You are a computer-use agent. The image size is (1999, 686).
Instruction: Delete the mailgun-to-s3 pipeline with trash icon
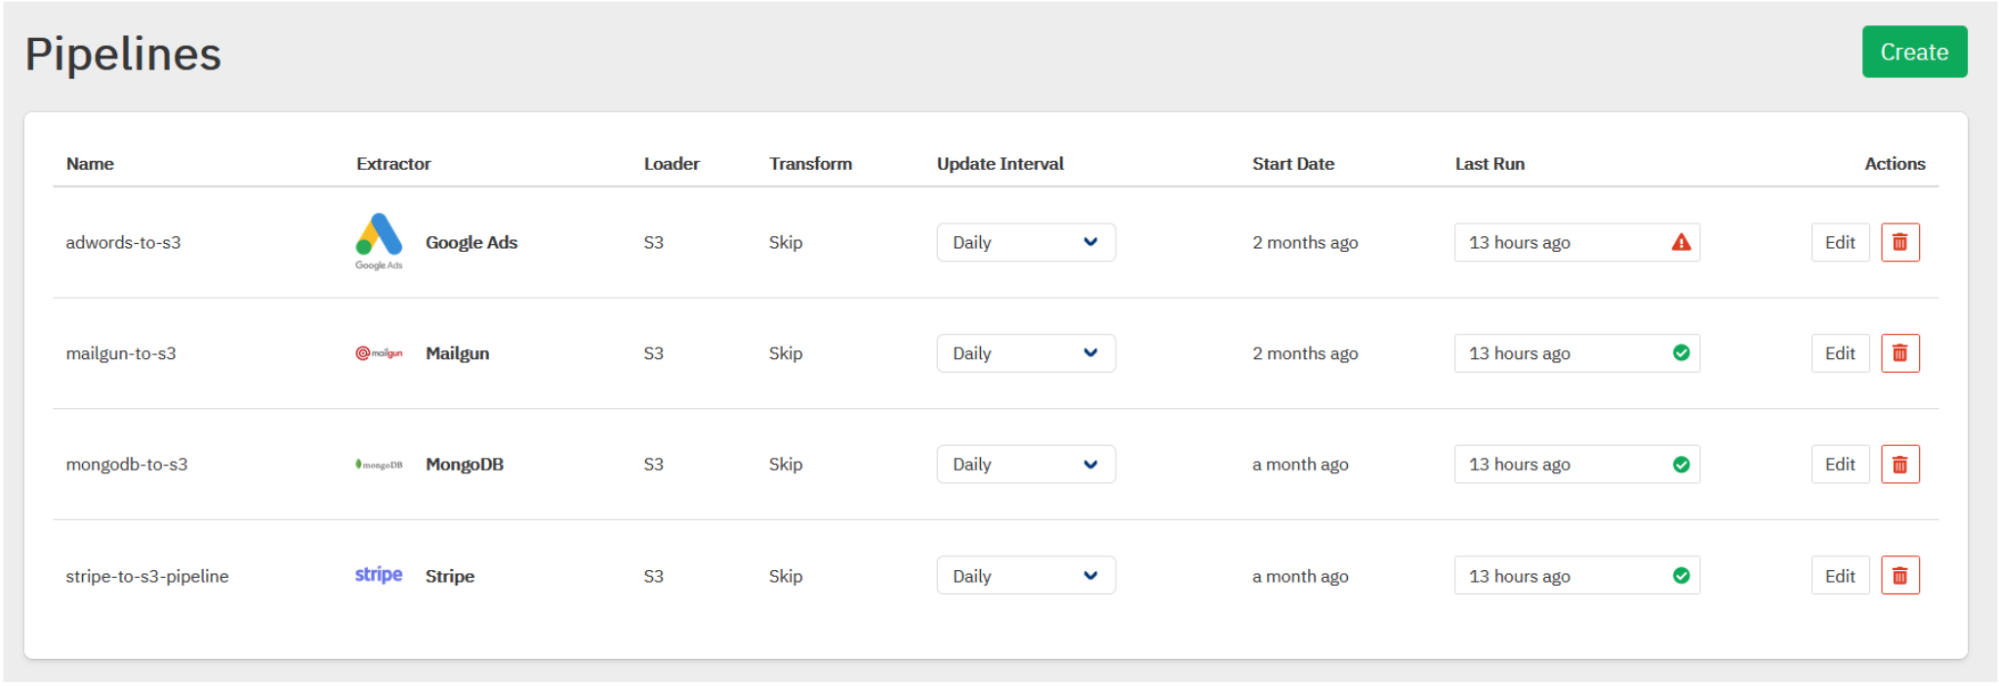(x=1900, y=353)
